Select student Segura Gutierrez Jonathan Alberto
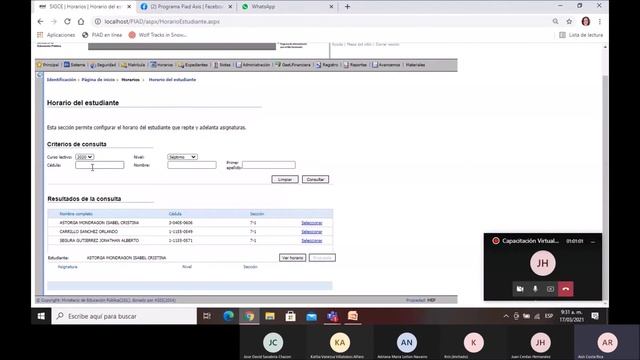Image resolution: width=640 pixels, height=360 pixels. [x=311, y=241]
